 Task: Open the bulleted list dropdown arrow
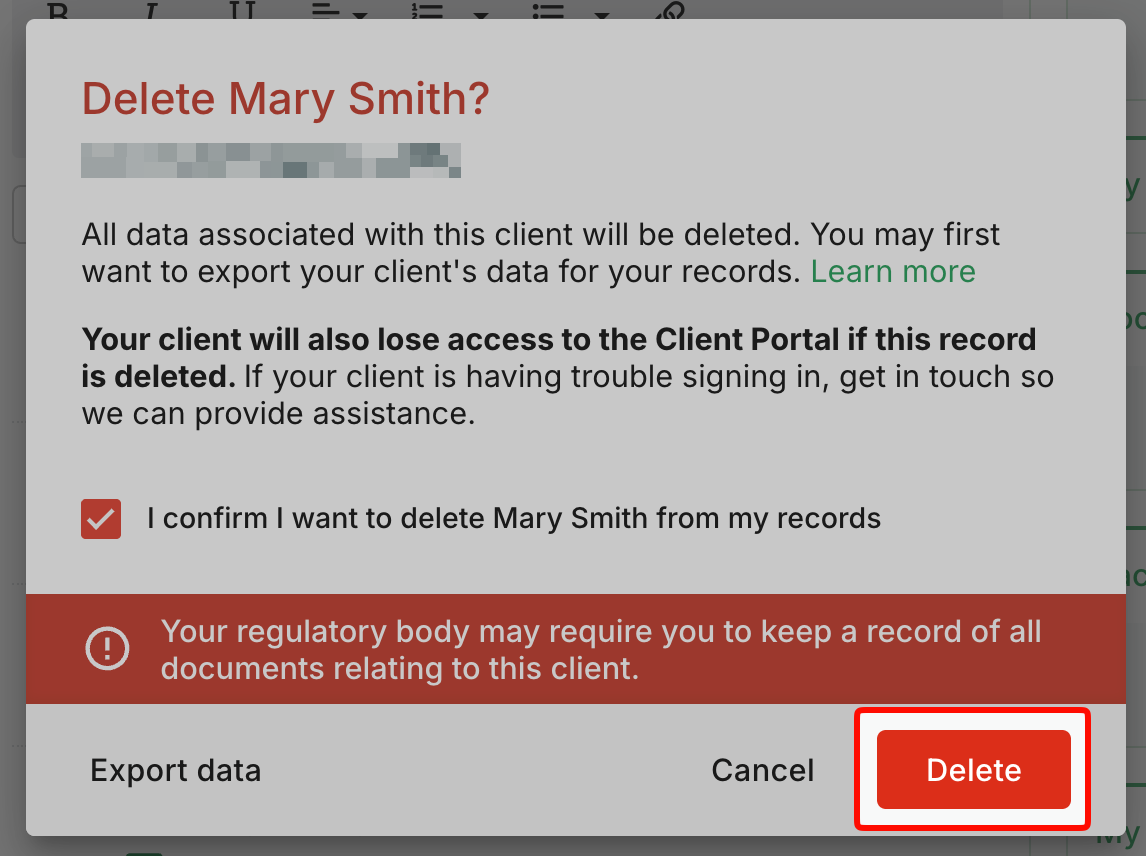(602, 13)
